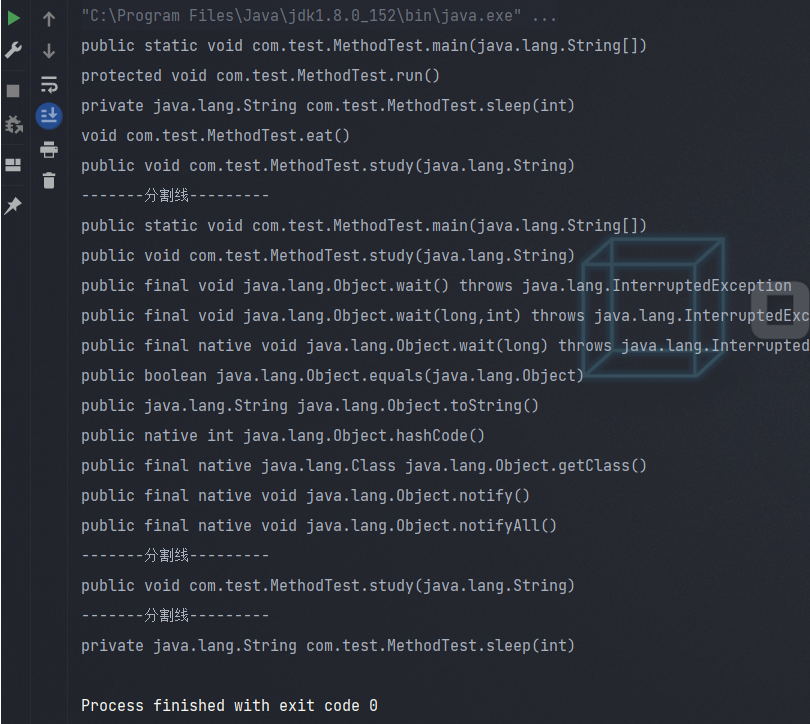
Task: Click the Object.toString() output line
Action: pos(309,406)
